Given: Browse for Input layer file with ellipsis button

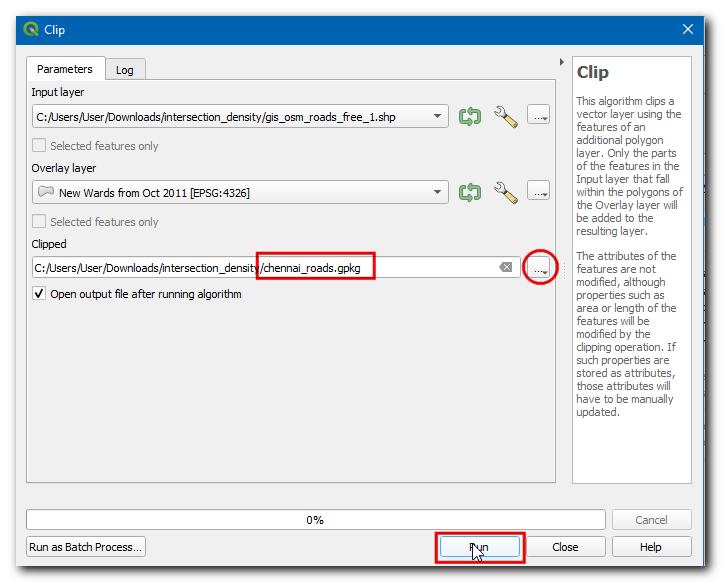Looking at the screenshot, I should click(x=539, y=117).
